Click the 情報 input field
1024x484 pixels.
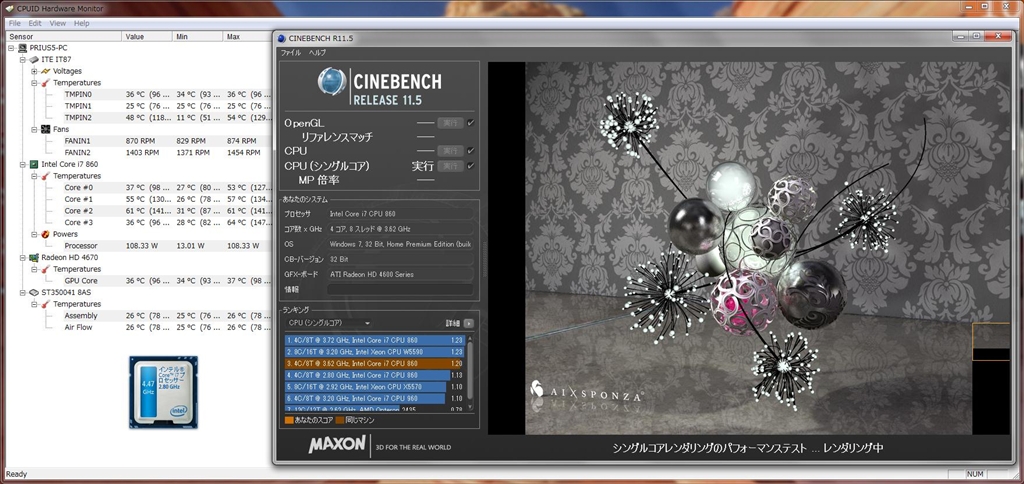[x=400, y=289]
